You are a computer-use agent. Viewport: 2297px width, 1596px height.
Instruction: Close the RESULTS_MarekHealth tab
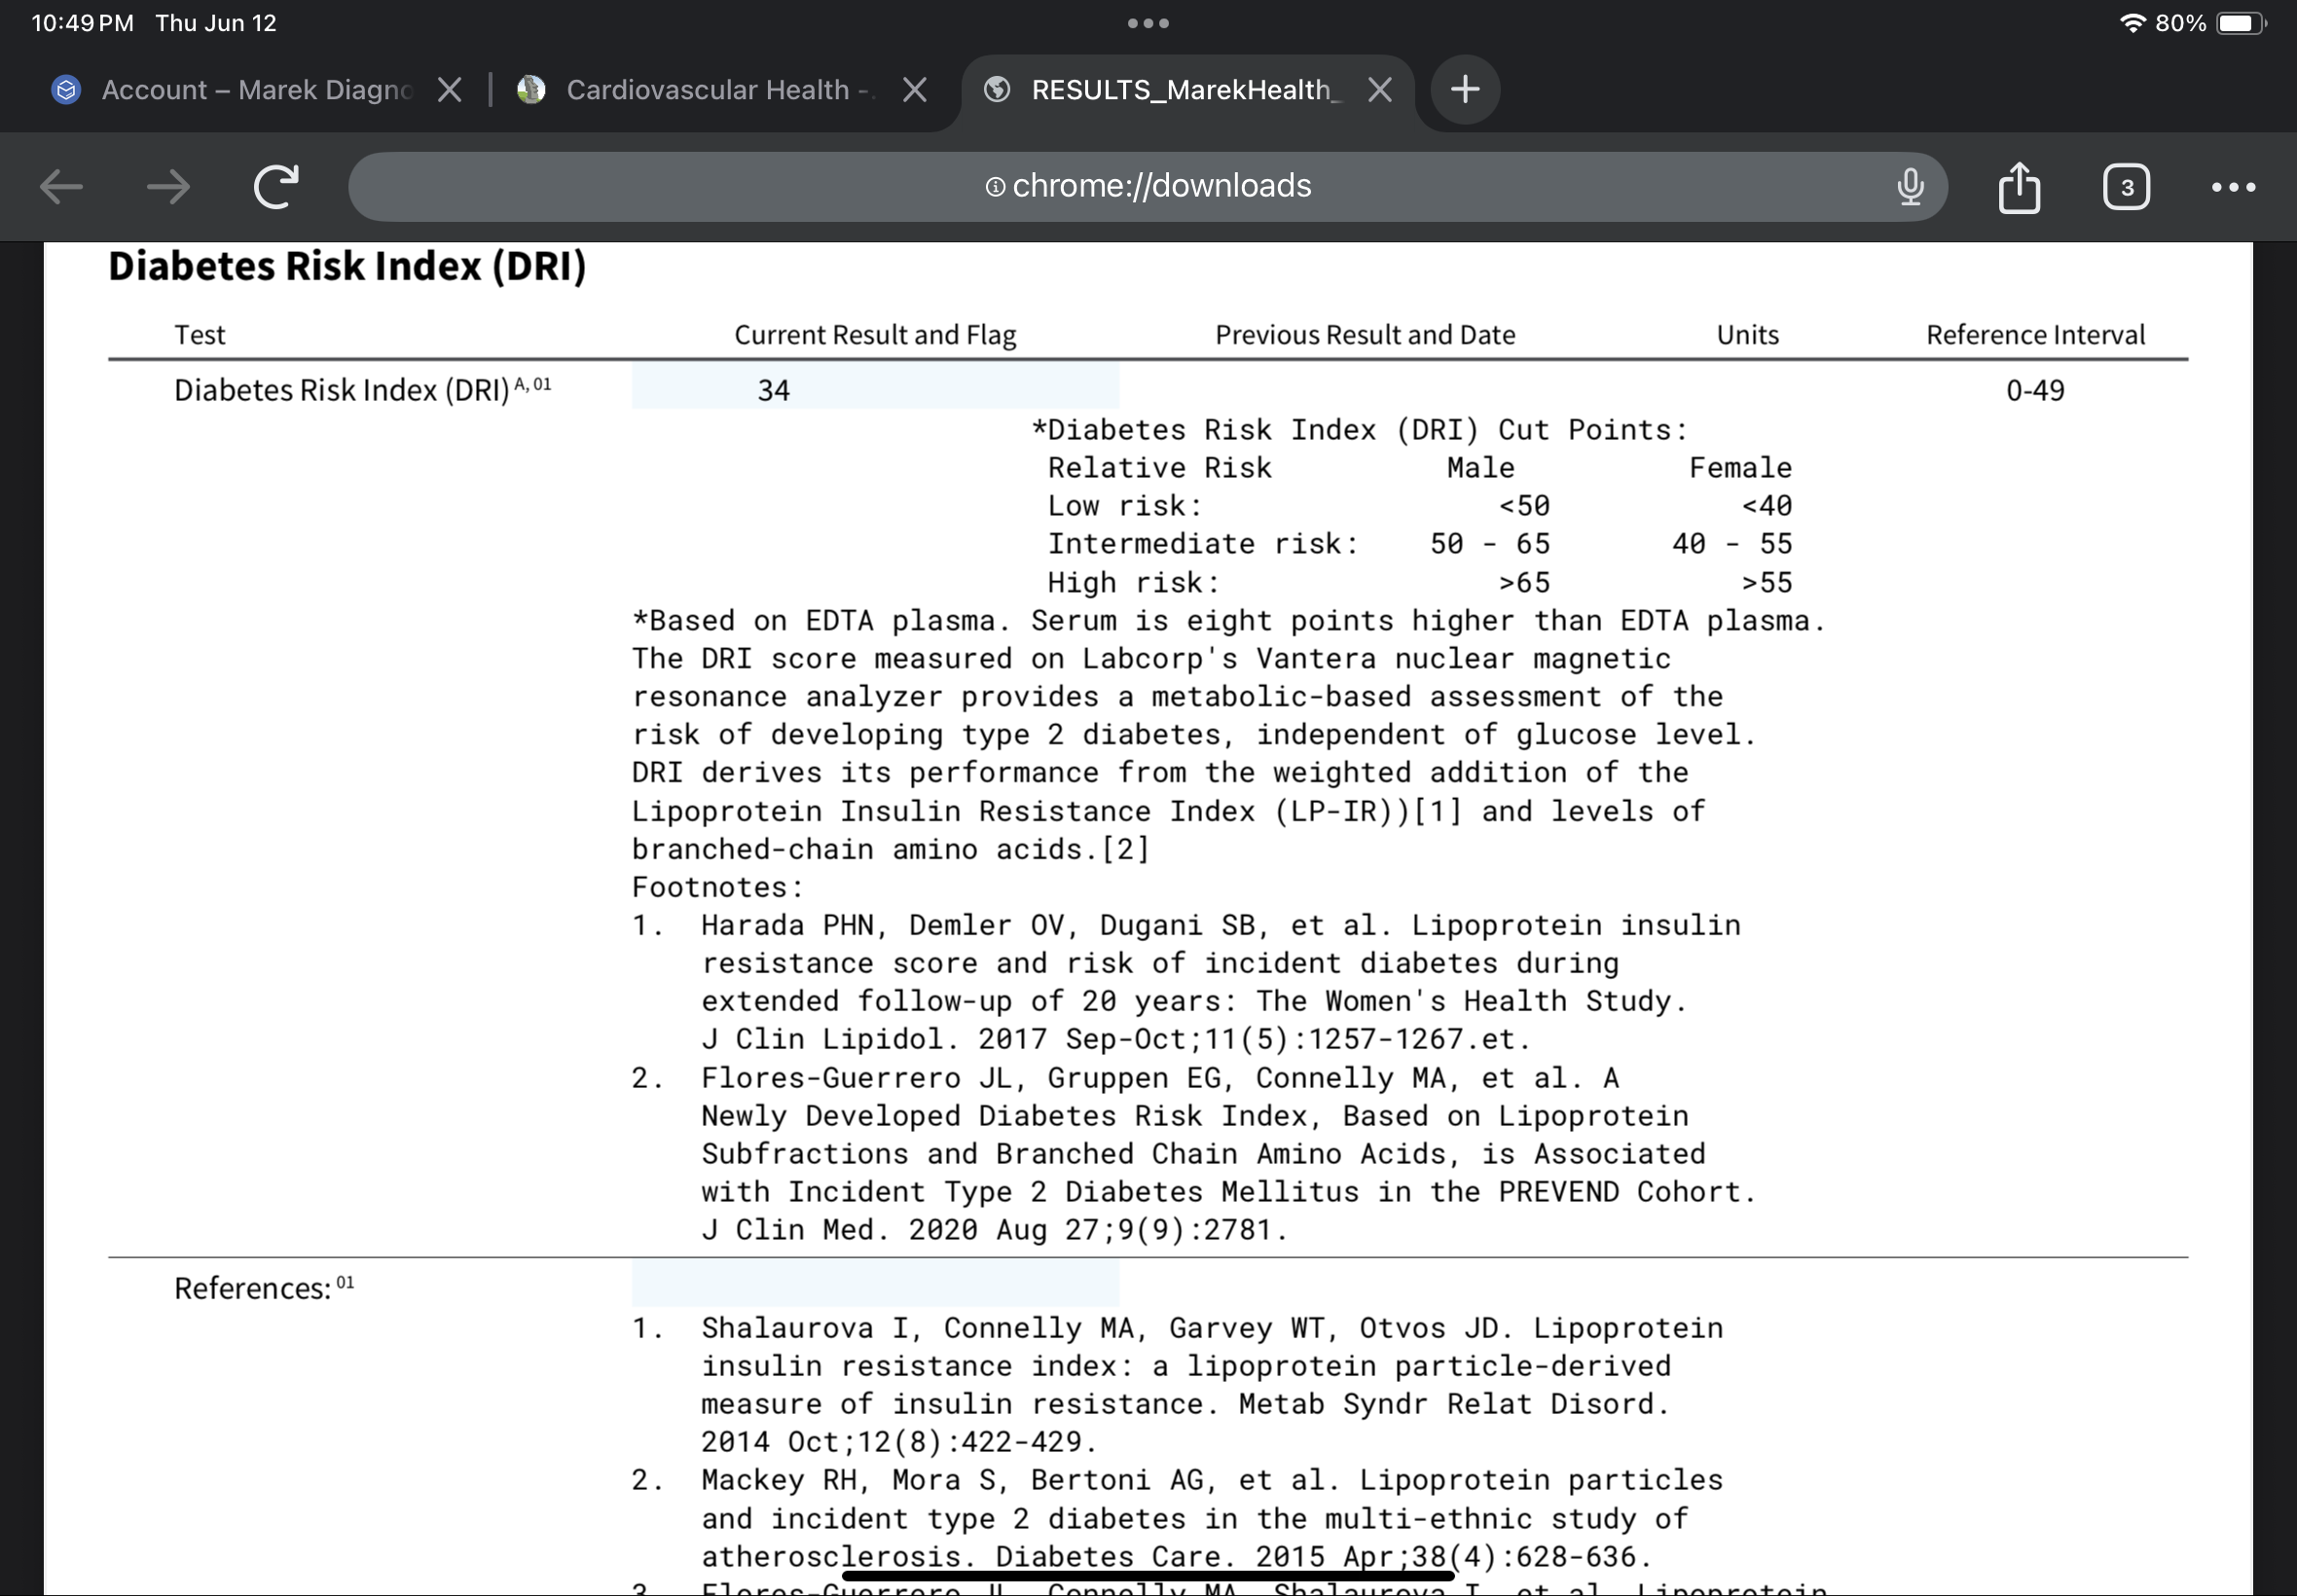pos(1380,90)
